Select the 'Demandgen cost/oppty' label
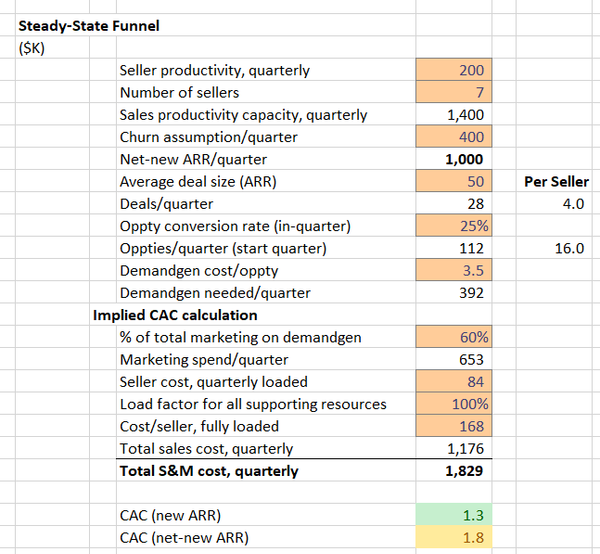 click(x=199, y=270)
